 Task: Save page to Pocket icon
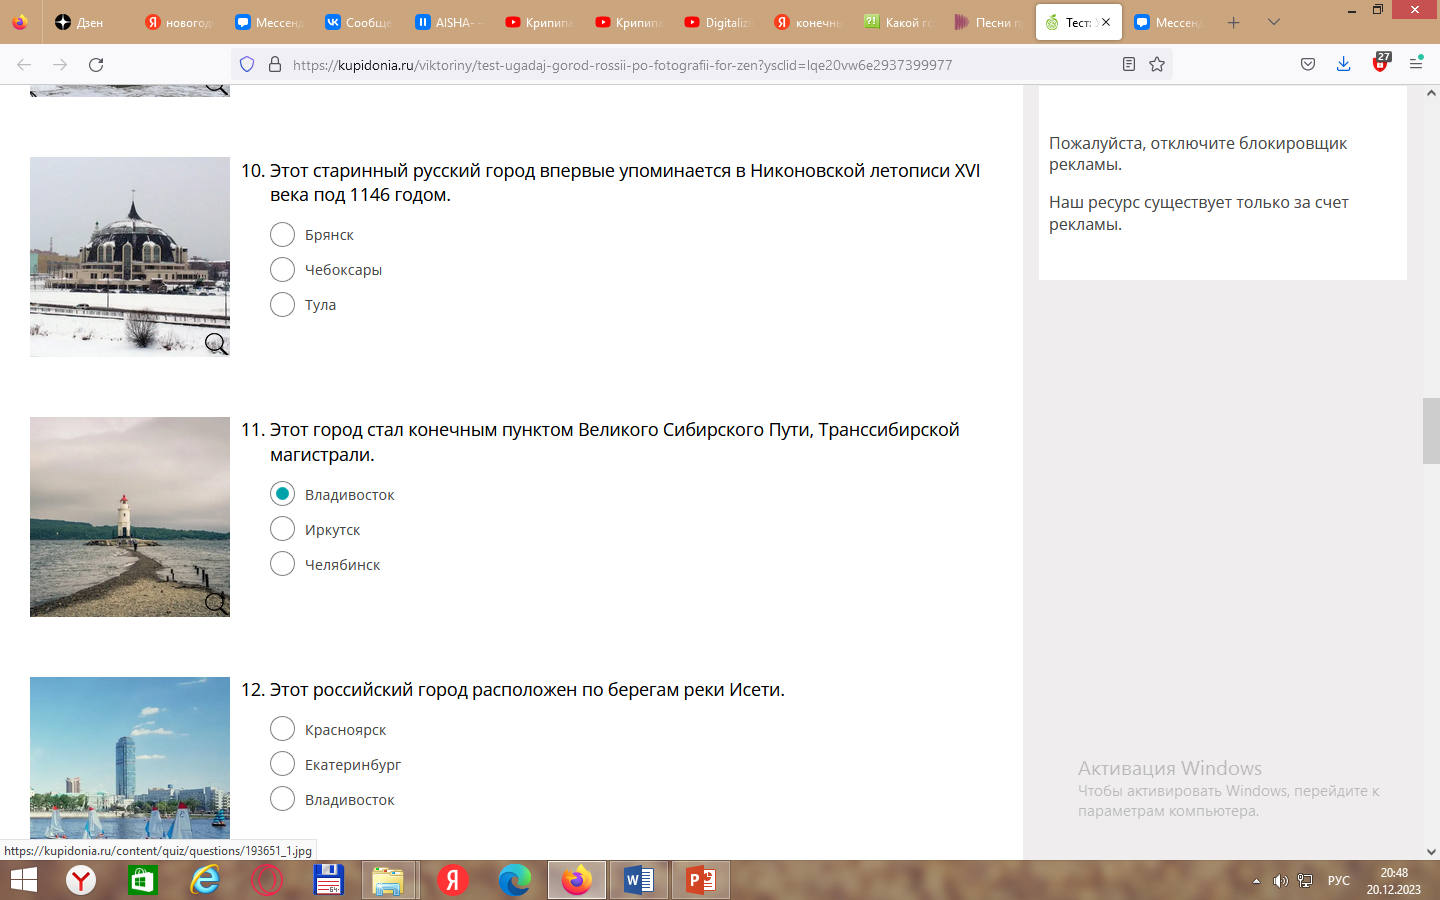[1308, 65]
